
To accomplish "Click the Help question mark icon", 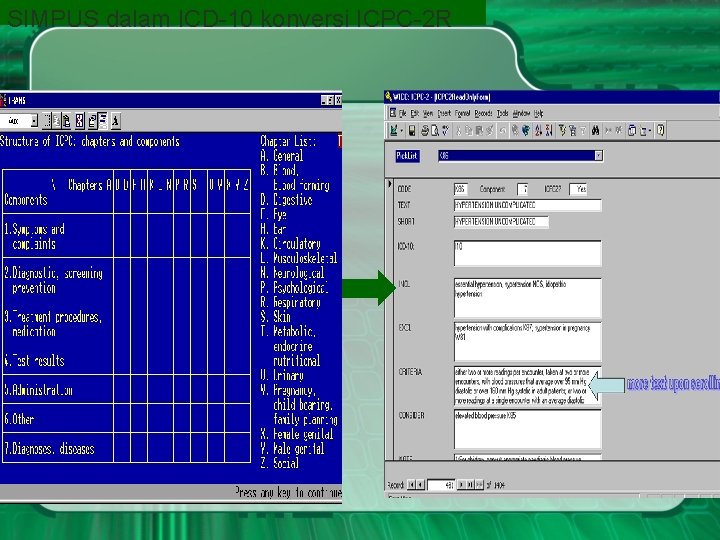I will [661, 130].
